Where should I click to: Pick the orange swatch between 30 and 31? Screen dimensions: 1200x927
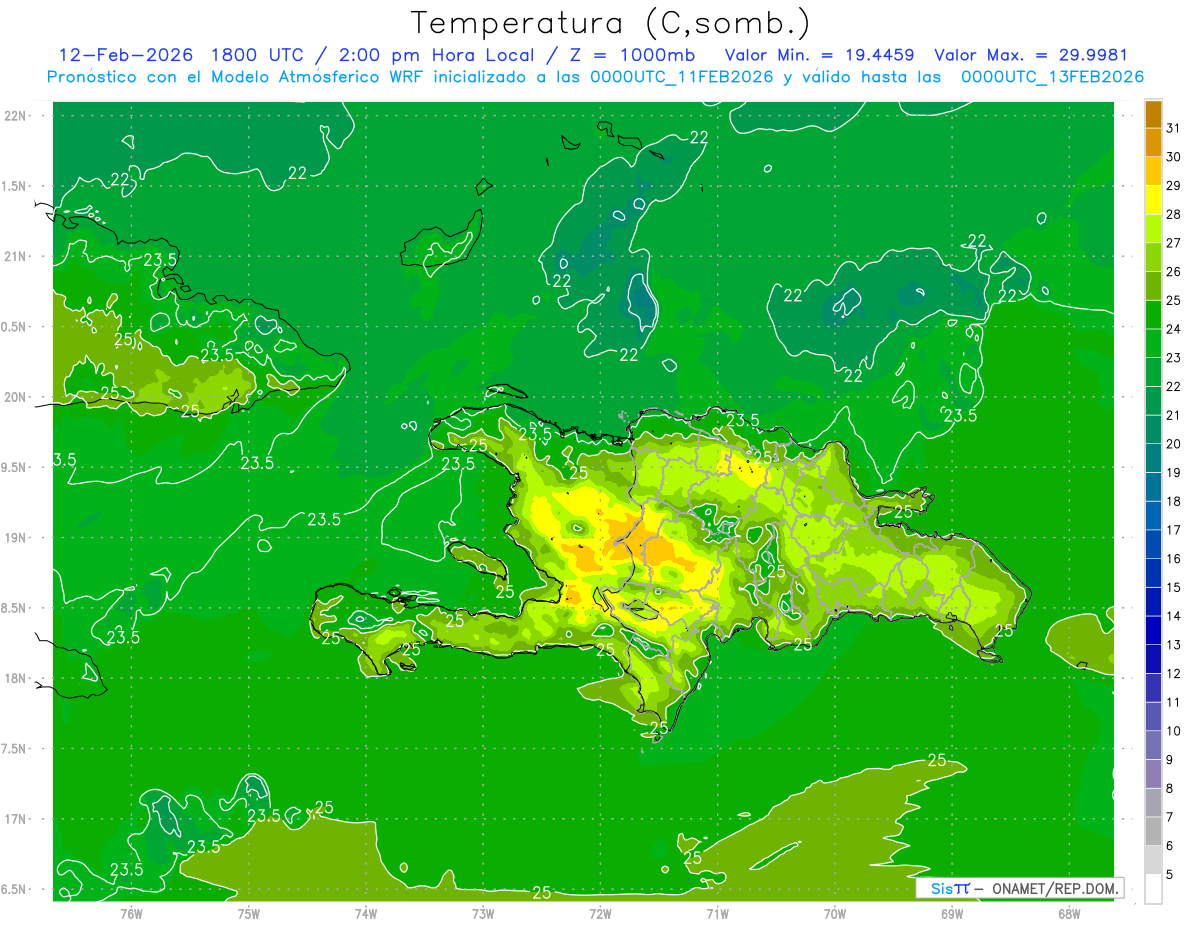point(1153,143)
